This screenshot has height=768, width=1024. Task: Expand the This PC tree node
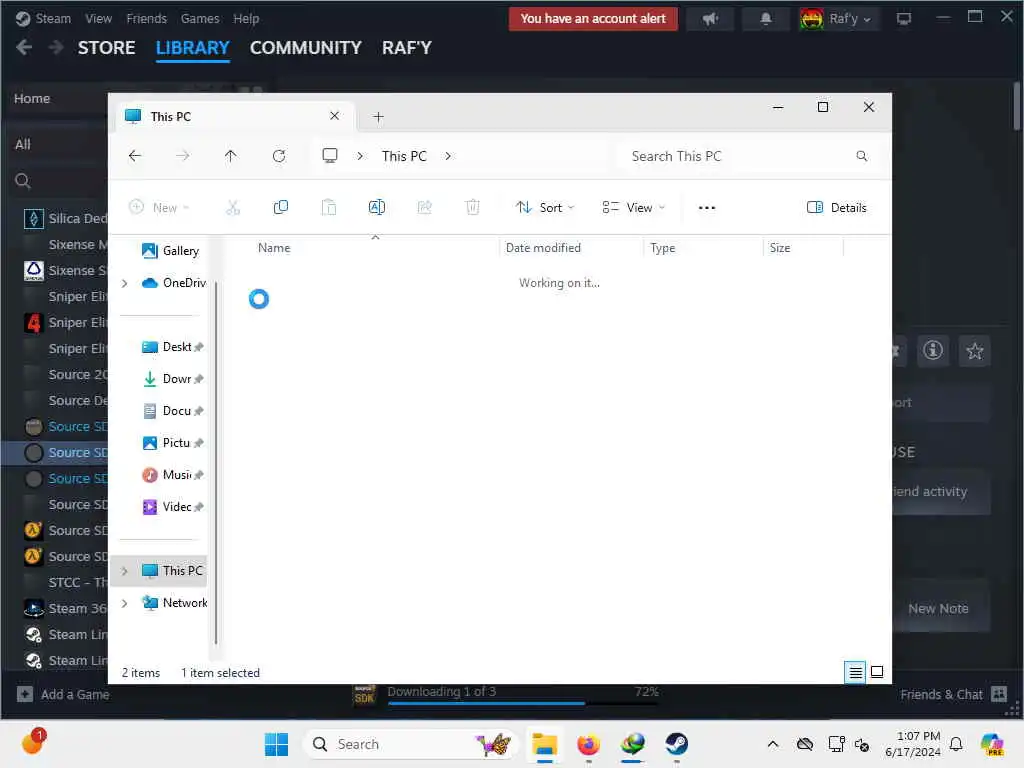(125, 571)
